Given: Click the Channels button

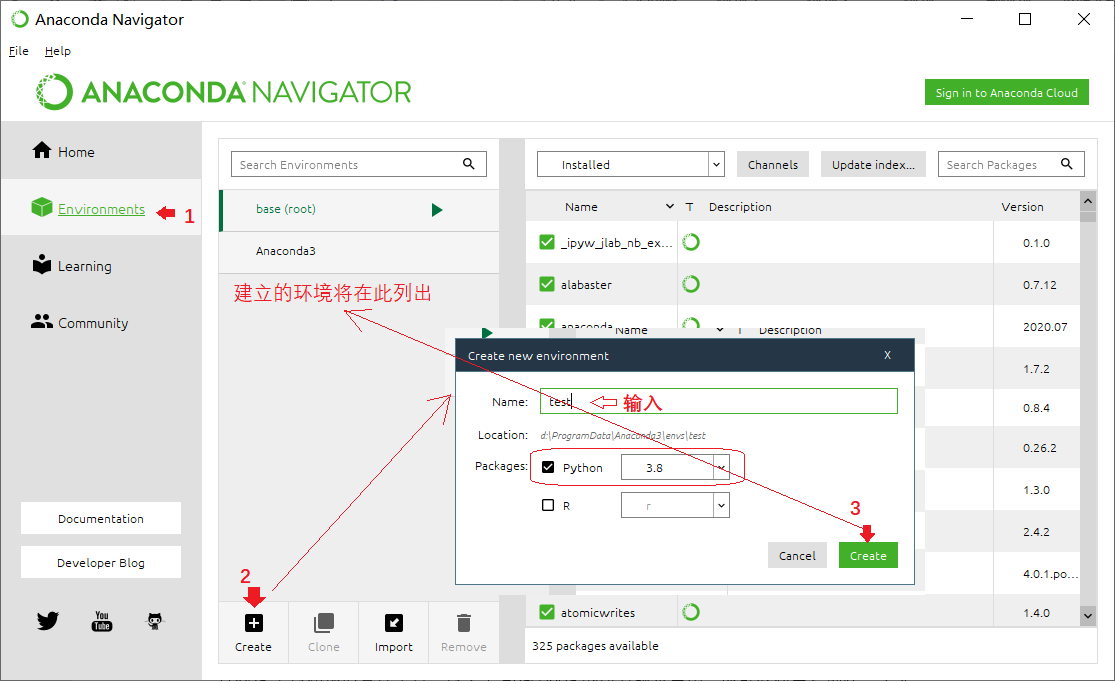Looking at the screenshot, I should tap(772, 164).
